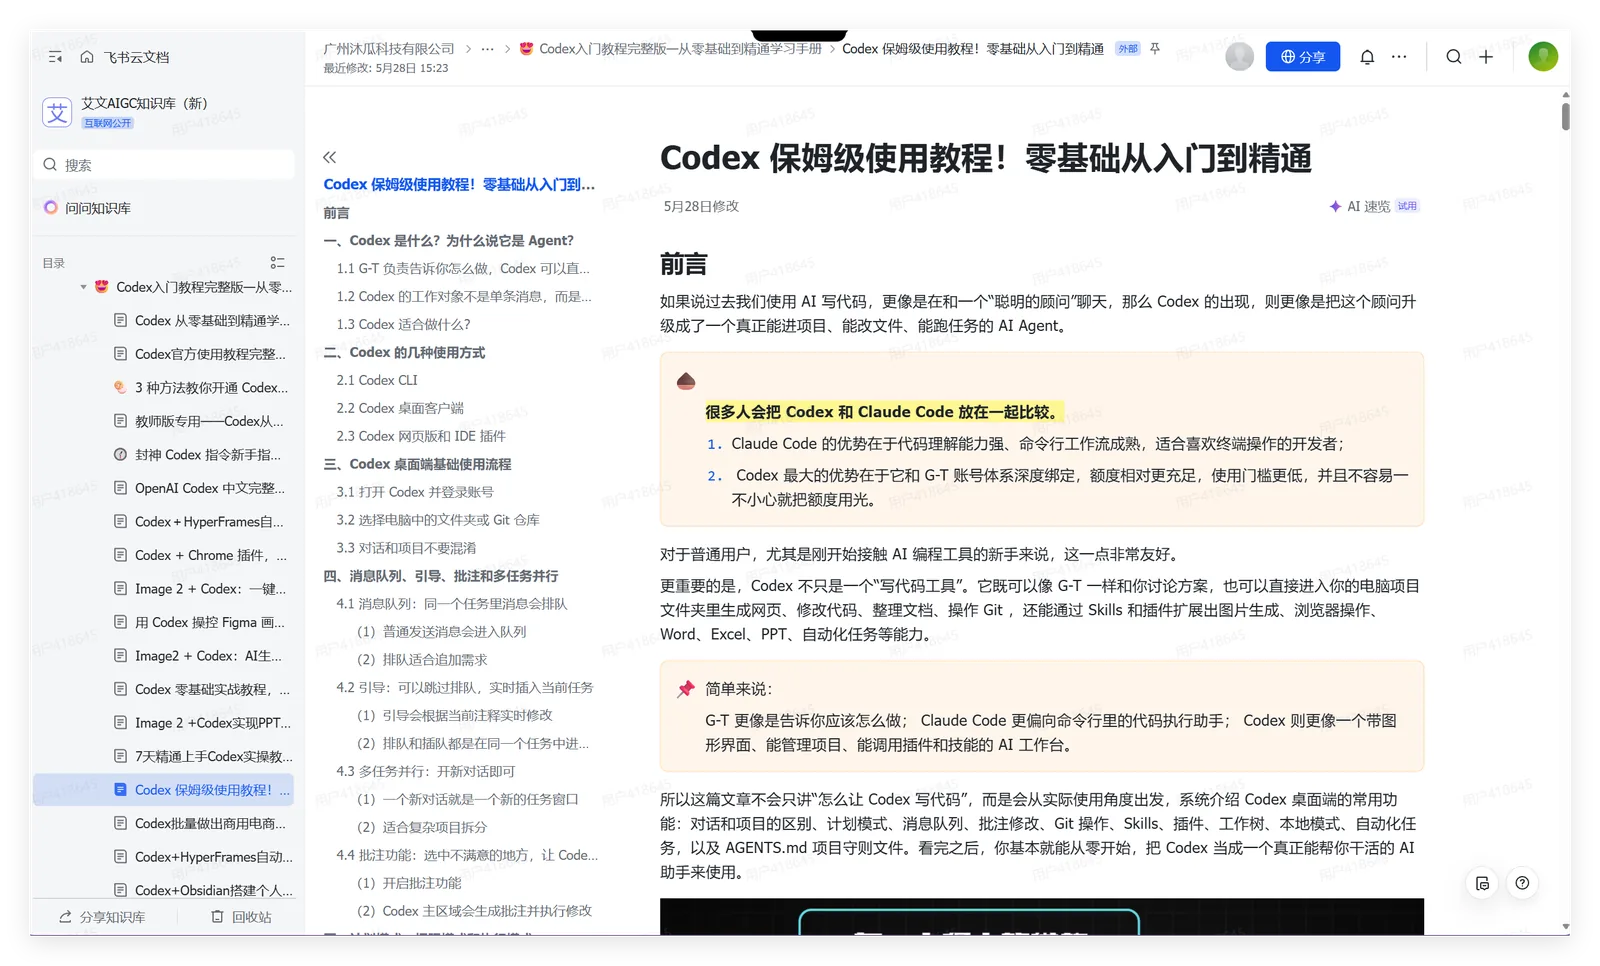Jump to 一、Codex 是什么 outline heading
The width and height of the screenshot is (1600, 966).
tap(448, 241)
